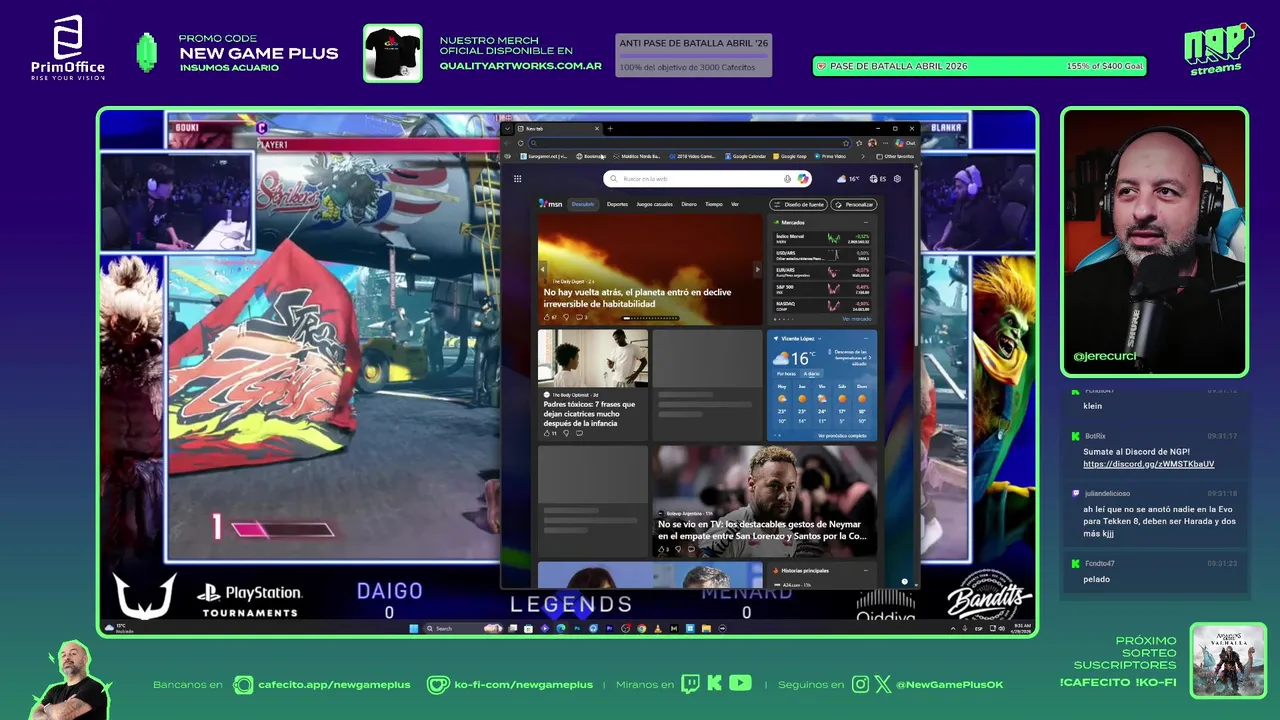This screenshot has height=720, width=1280.
Task: Click the browser address bar
Action: [690, 143]
